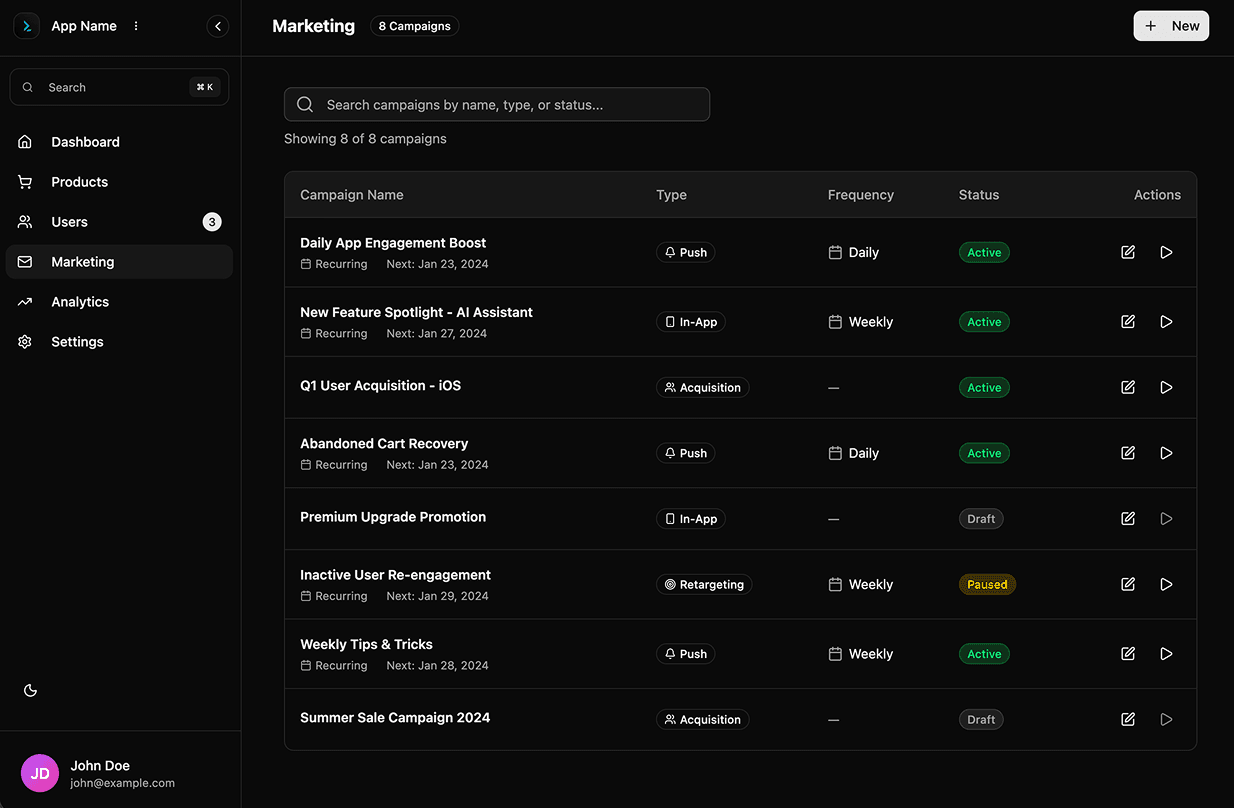Viewport: 1234px width, 808px height.
Task: Select the edit icon on Premium Upgrade Promotion
Action: (x=1128, y=518)
